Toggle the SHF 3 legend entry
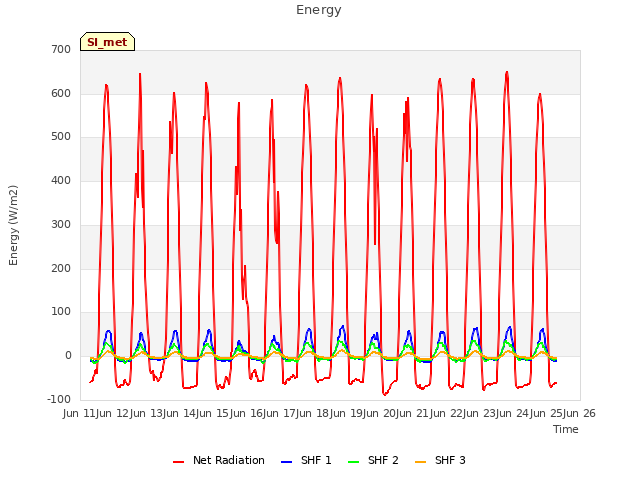Image resolution: width=640 pixels, height=480 pixels. point(440,460)
